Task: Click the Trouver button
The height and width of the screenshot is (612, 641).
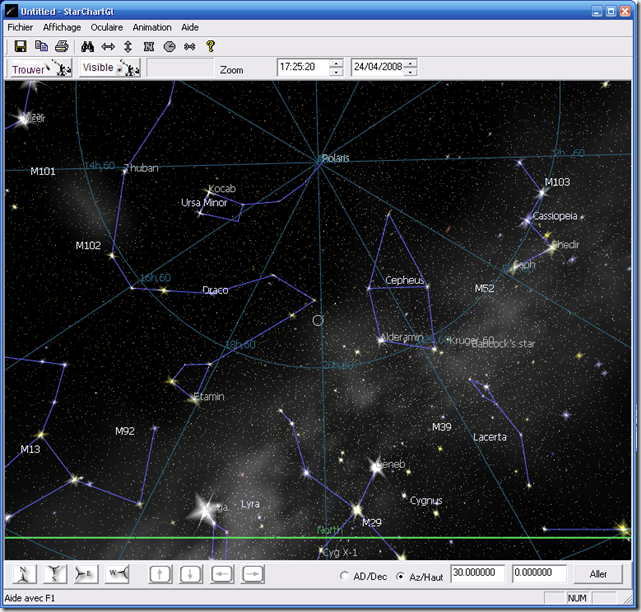Action: click(40, 68)
